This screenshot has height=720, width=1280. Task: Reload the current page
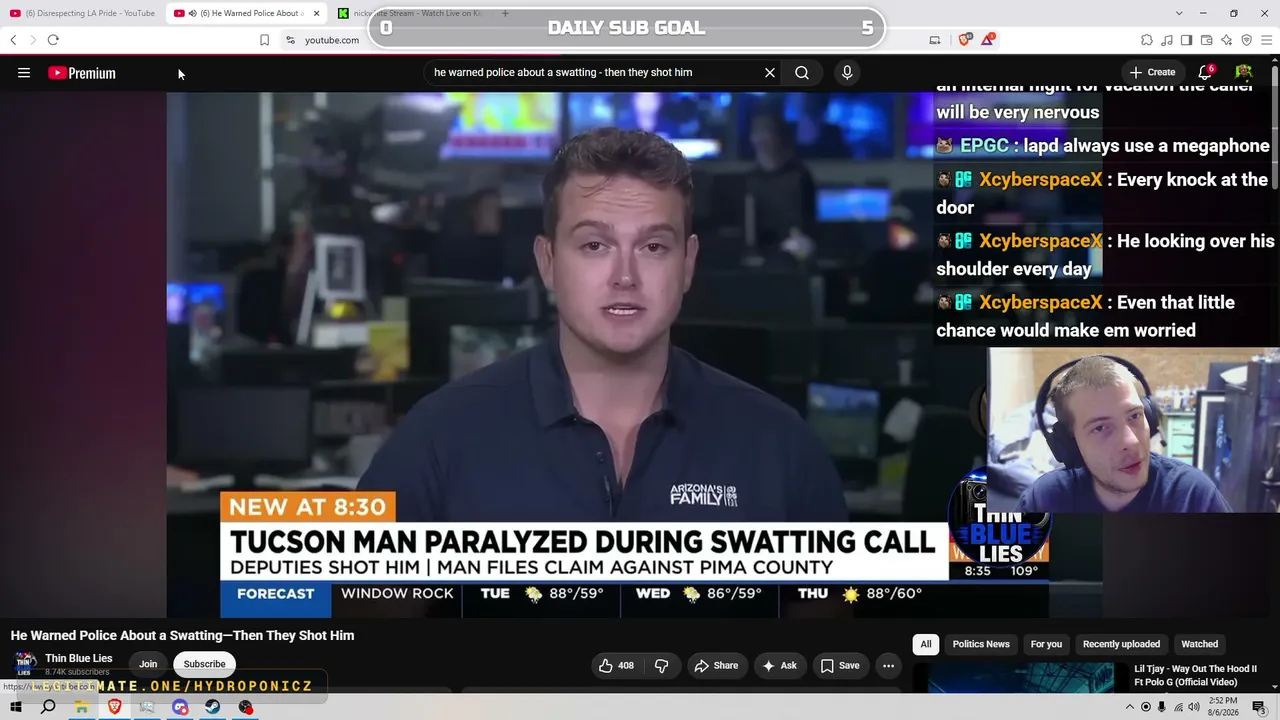(x=53, y=40)
